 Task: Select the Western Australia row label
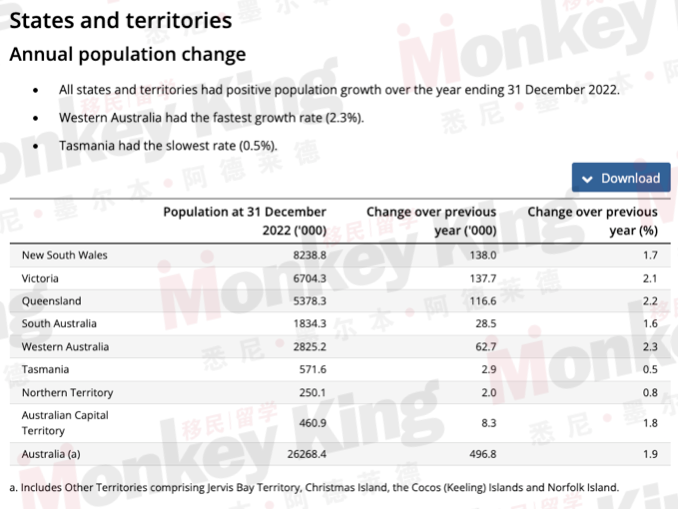tap(65, 347)
